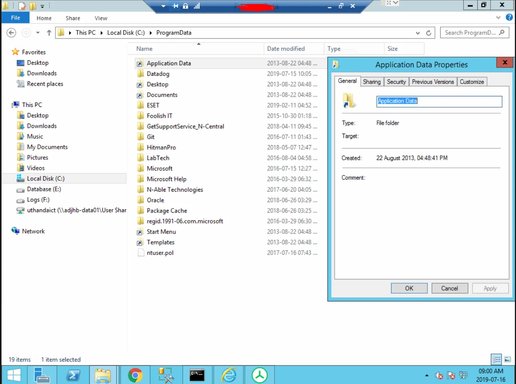The height and width of the screenshot is (384, 516).
Task: Open the uthandaict network share
Action: click(x=76, y=210)
